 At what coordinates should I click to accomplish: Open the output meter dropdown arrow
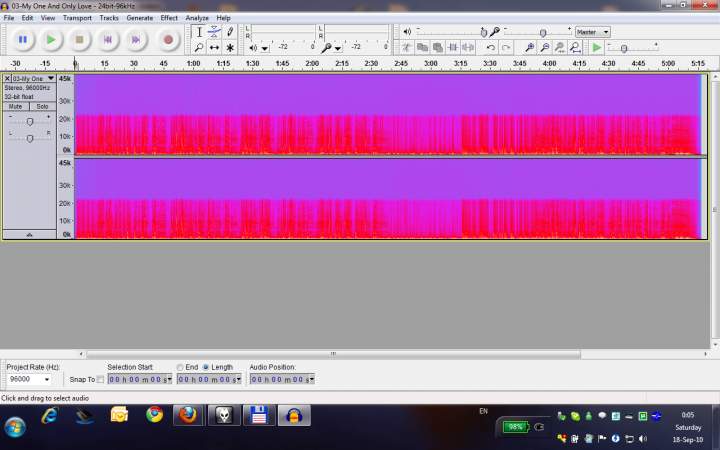[265, 48]
